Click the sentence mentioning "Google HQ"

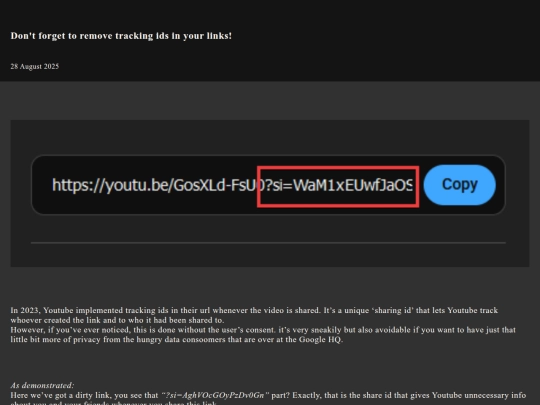(263, 335)
